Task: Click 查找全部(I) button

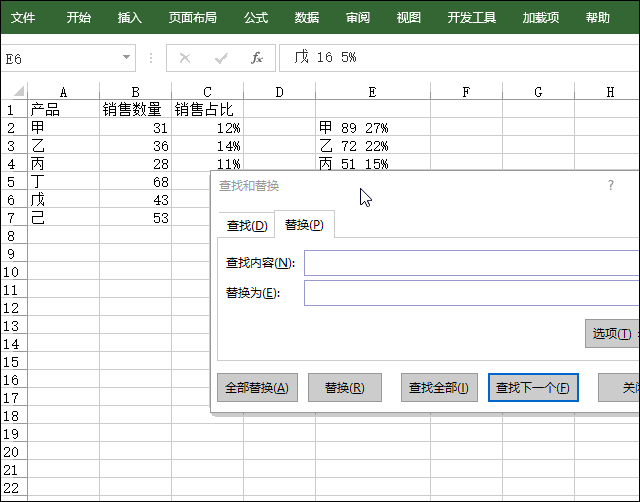Action: (x=439, y=387)
